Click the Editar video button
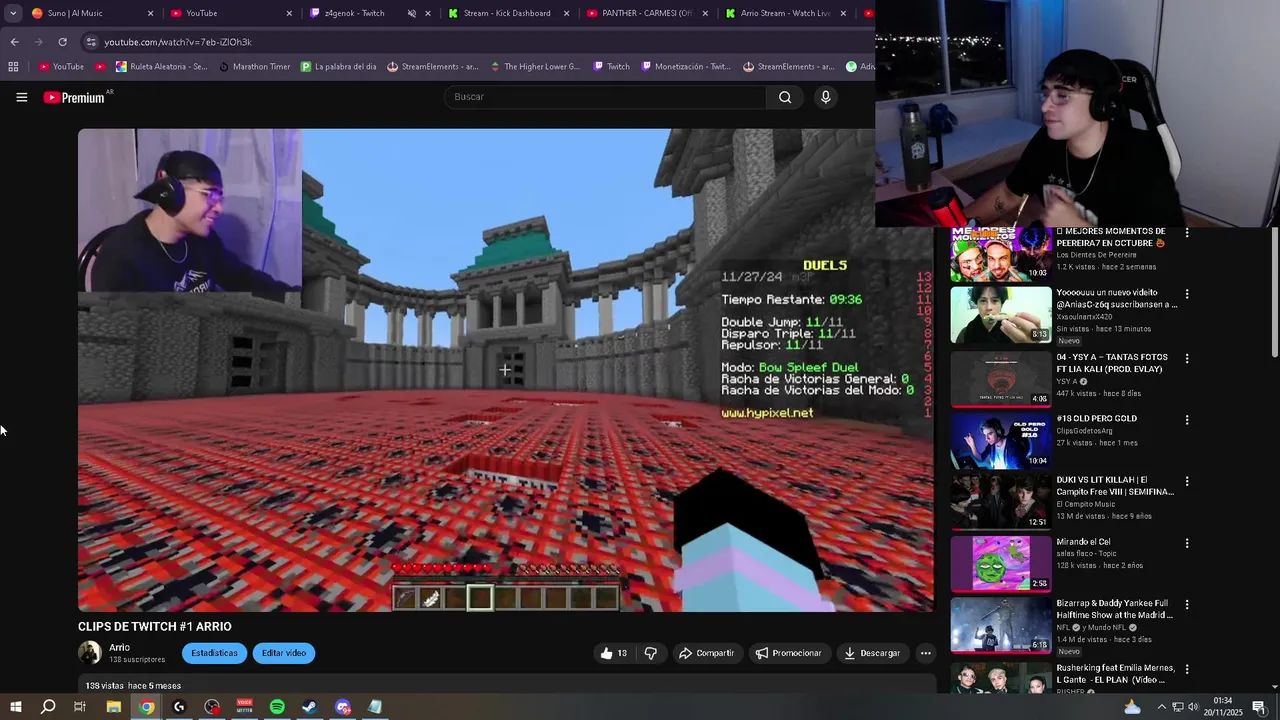 (x=284, y=653)
